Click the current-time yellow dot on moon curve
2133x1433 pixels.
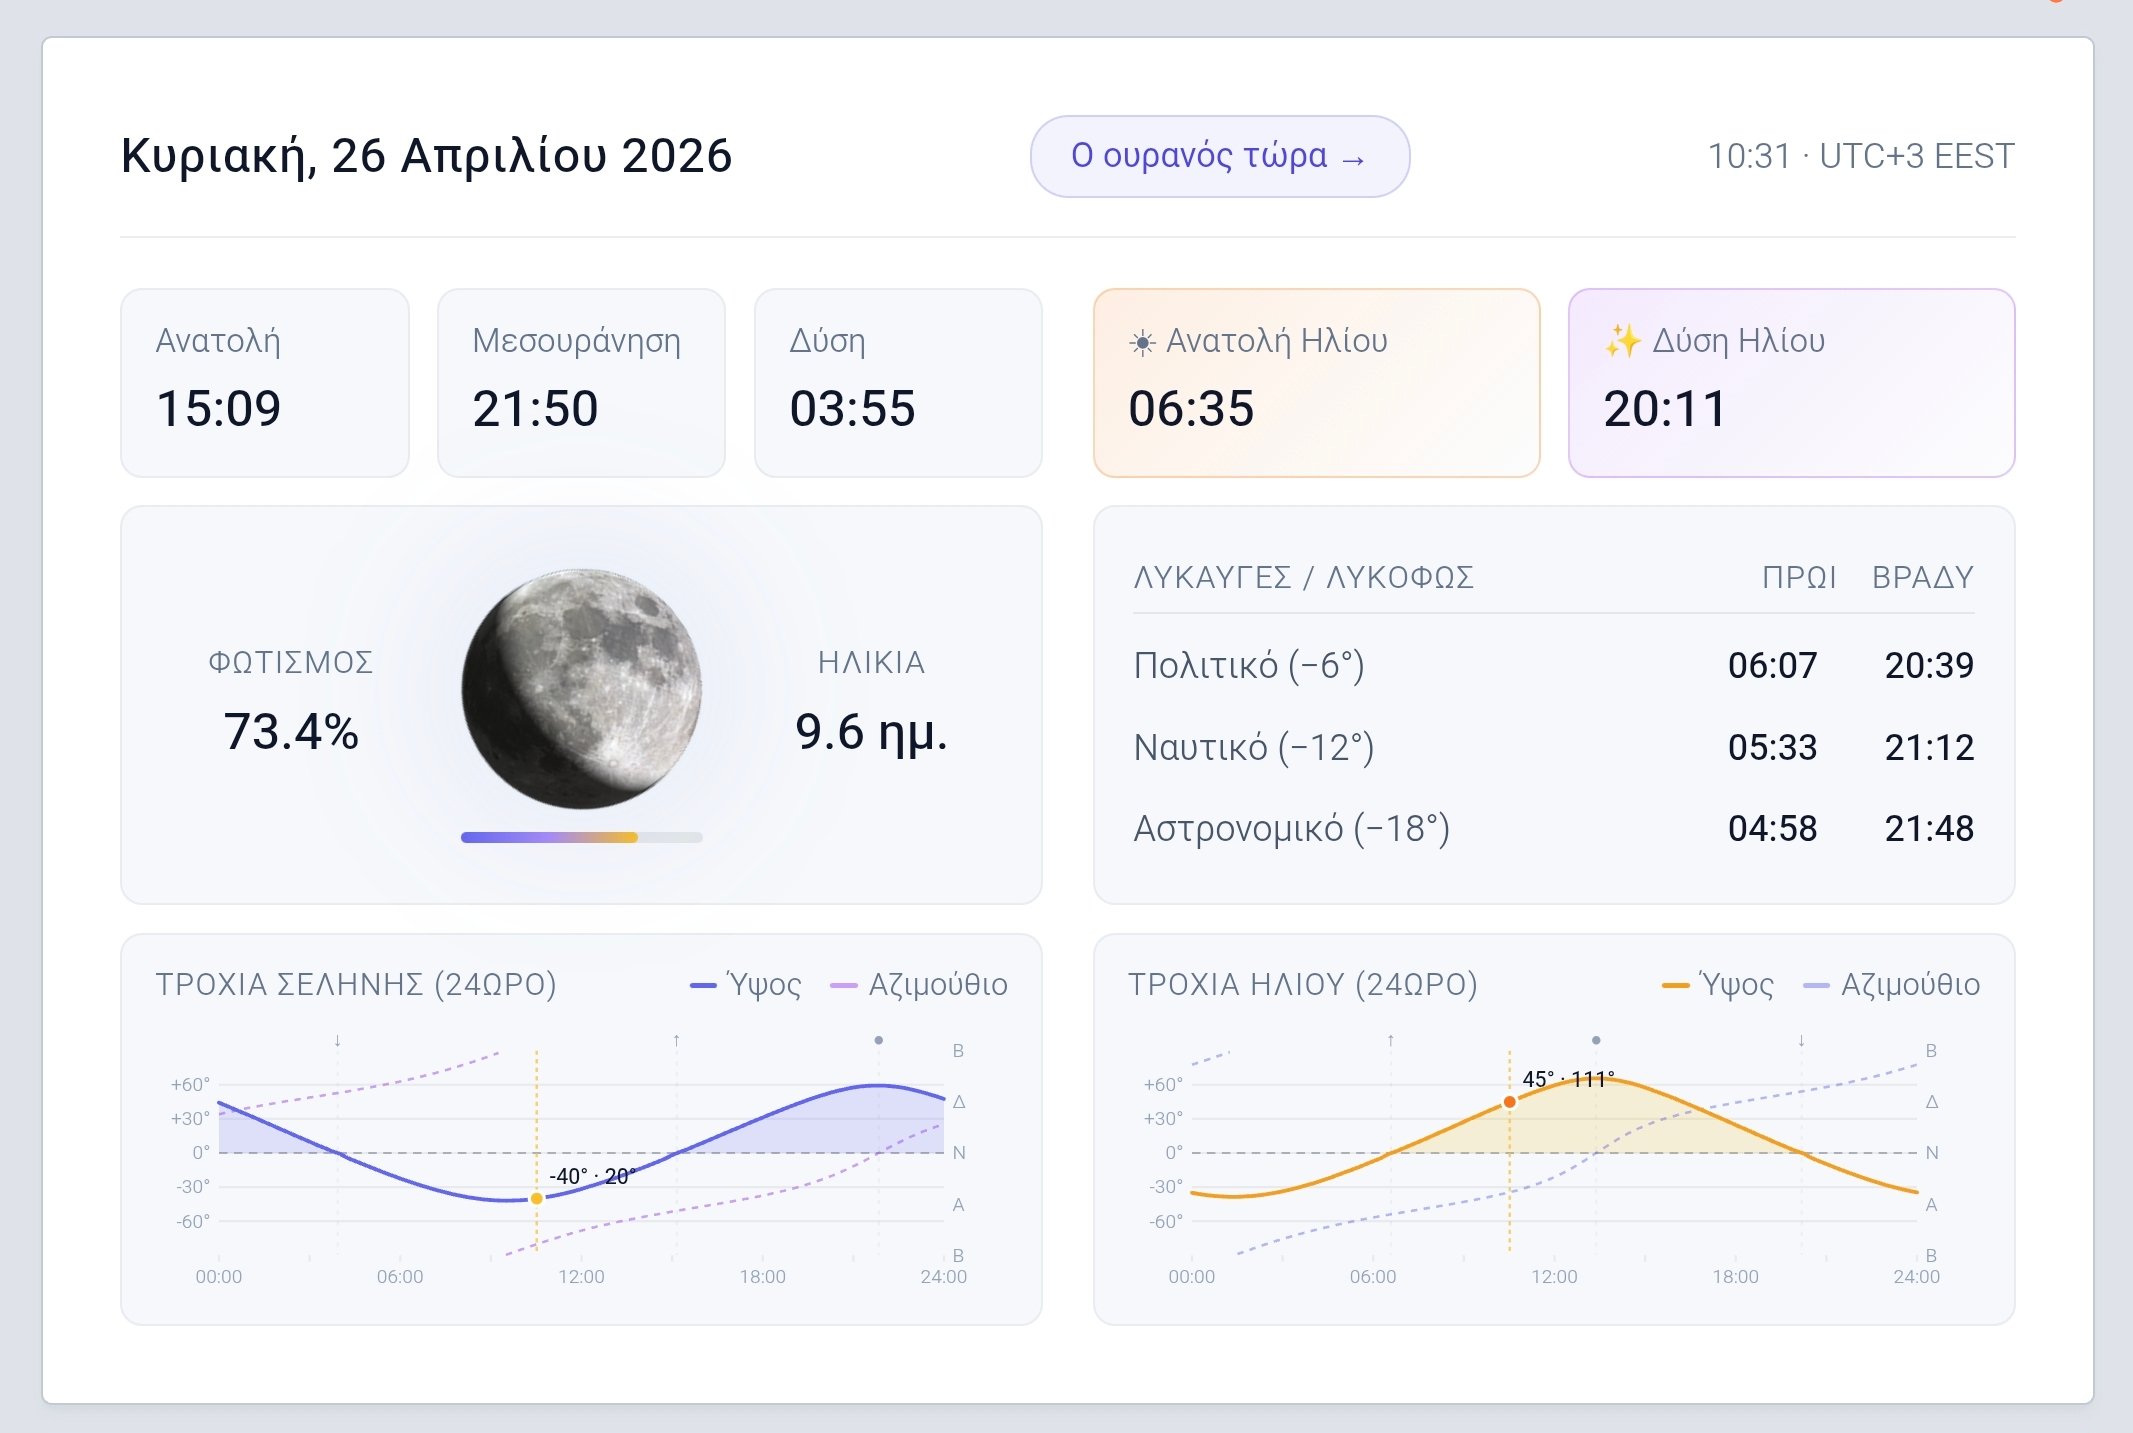click(x=537, y=1198)
